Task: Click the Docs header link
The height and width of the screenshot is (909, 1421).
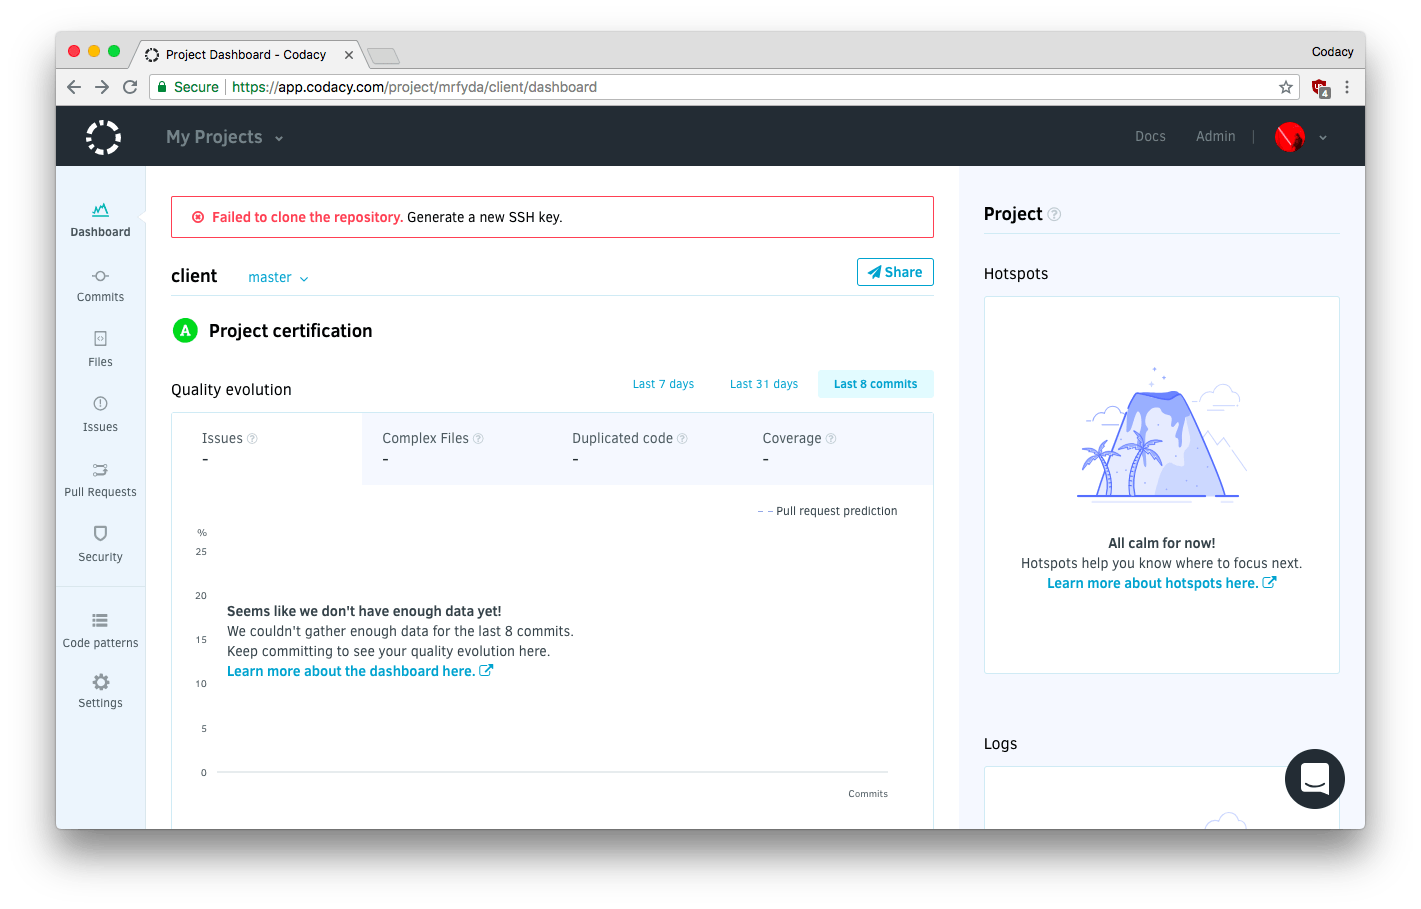Action: pos(1150,137)
